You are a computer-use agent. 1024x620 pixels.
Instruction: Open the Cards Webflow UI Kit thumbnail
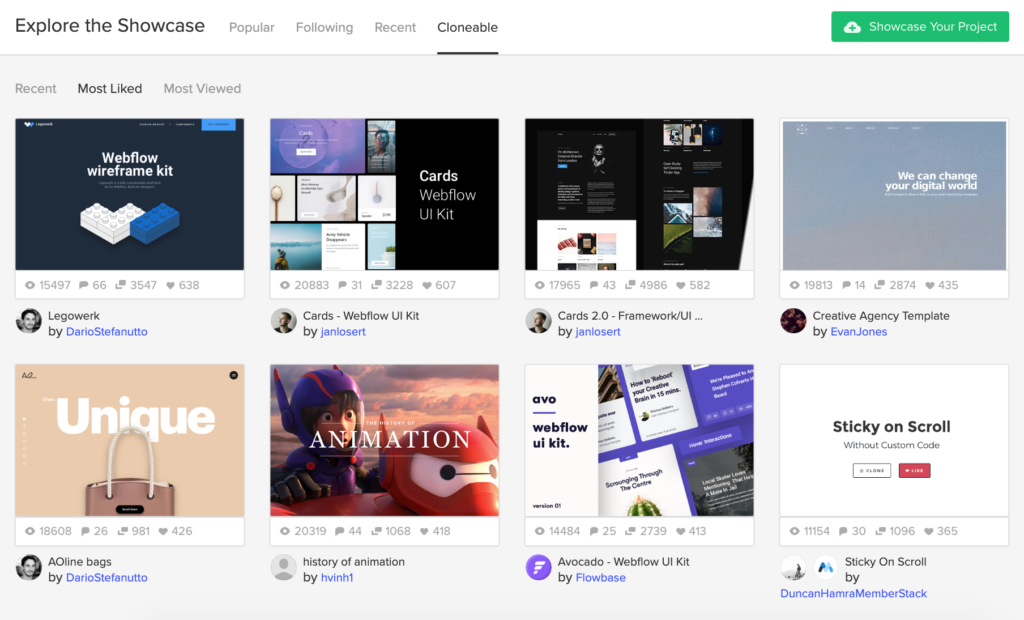click(x=385, y=194)
